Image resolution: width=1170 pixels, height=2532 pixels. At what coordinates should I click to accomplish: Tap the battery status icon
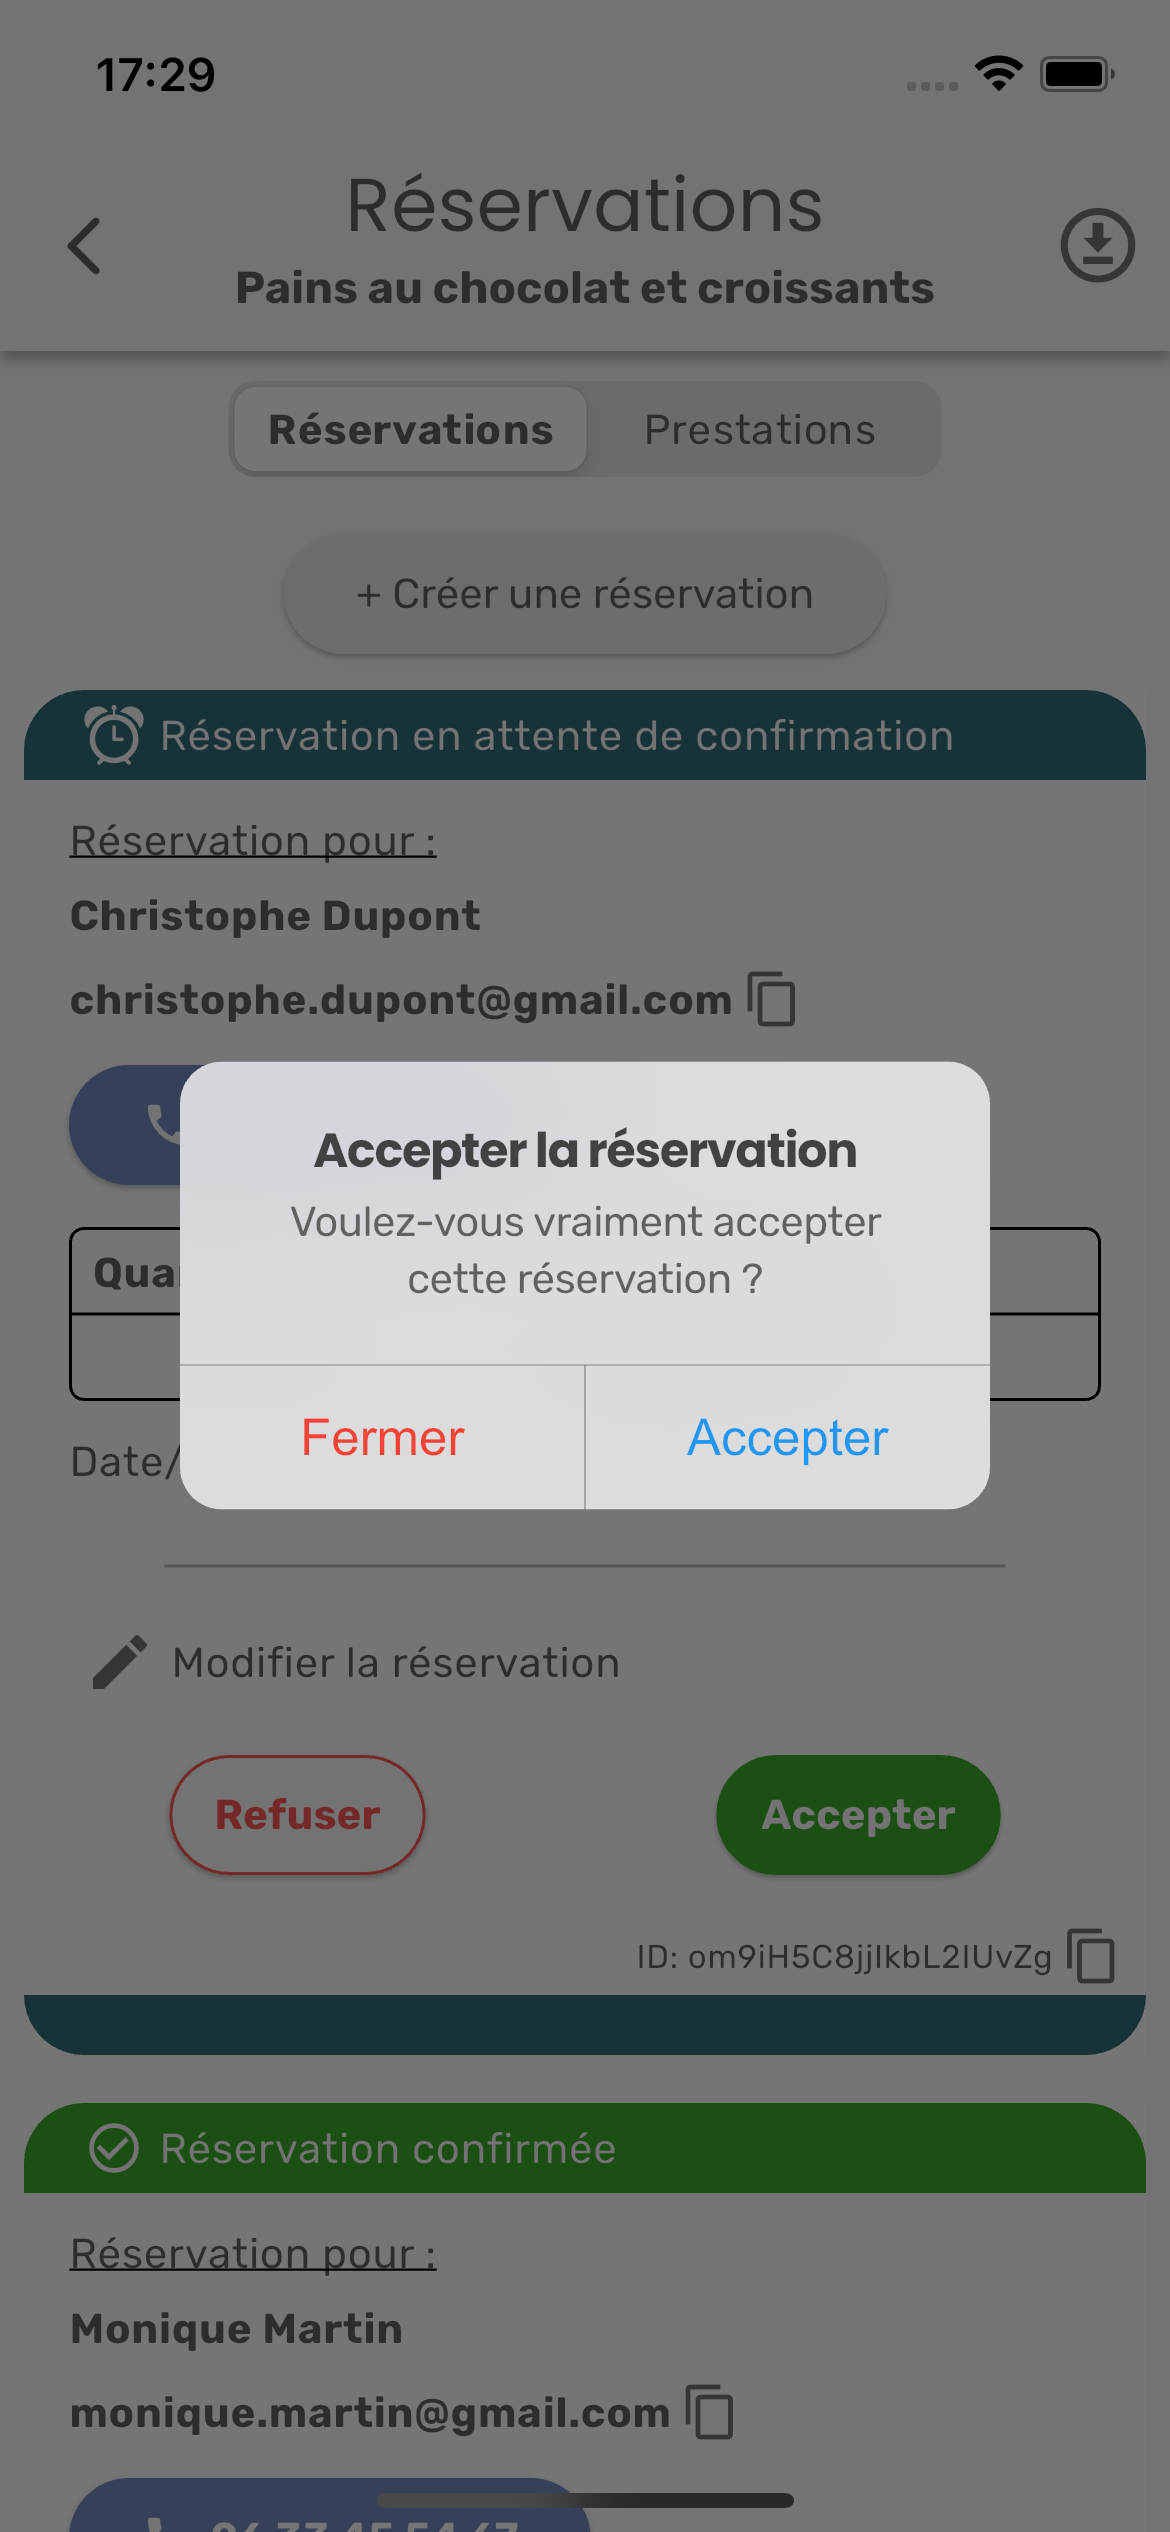click(x=1077, y=74)
